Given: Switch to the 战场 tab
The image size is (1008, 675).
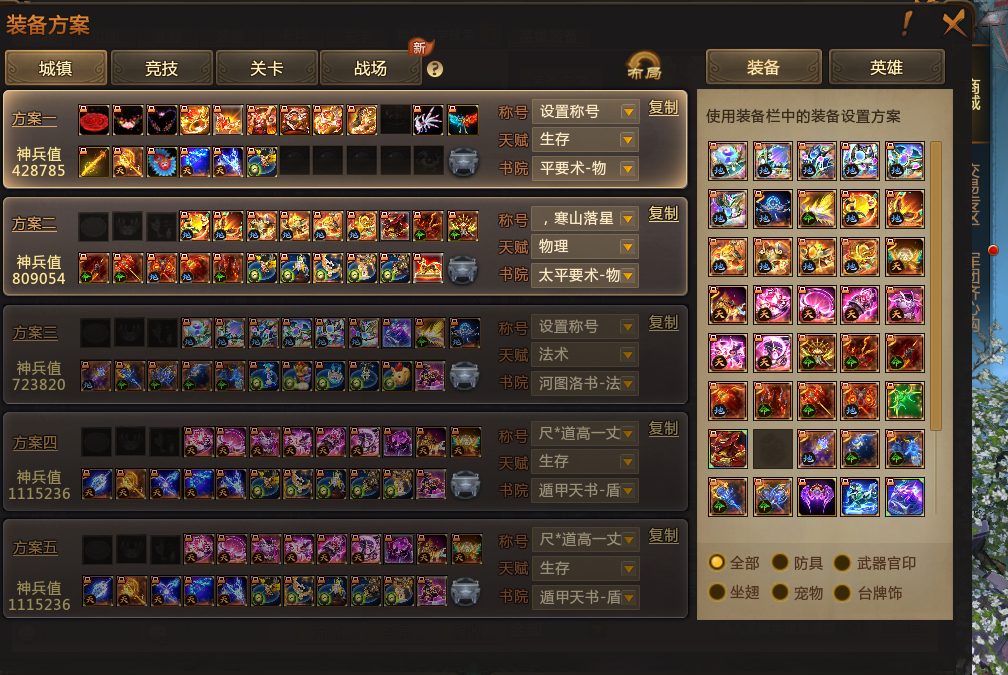Looking at the screenshot, I should [x=370, y=68].
